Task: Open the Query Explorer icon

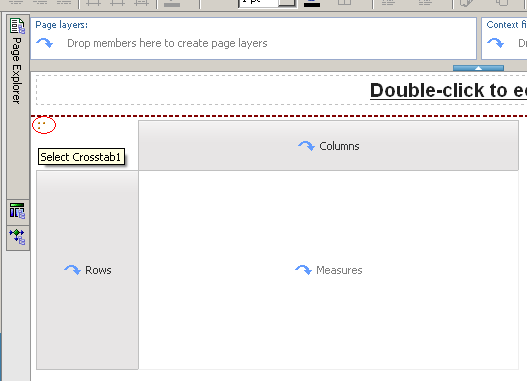Action: point(18,212)
